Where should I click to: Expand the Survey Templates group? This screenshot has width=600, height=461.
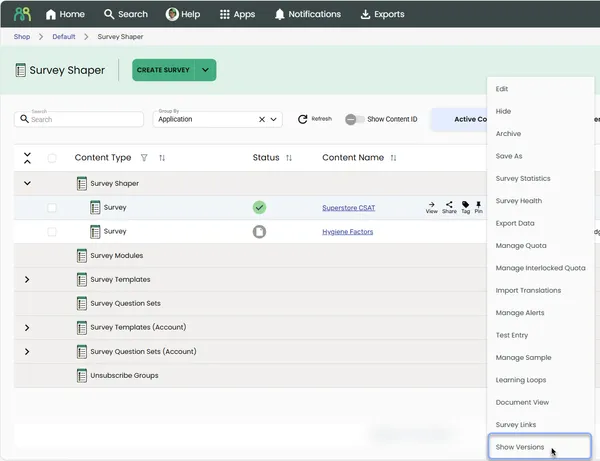click(x=27, y=280)
